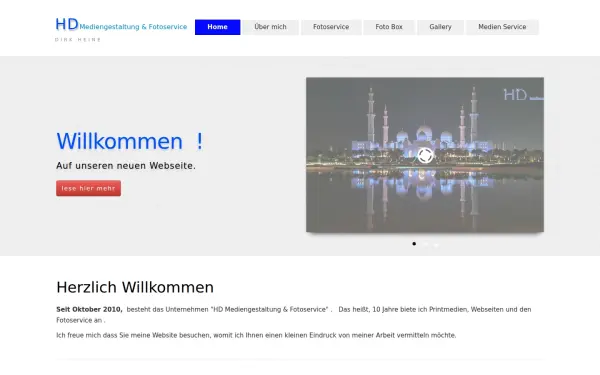Viewport: 600px width, 375px height.
Task: Click the paragraph starting Ich freue mich
Action: pos(256,335)
